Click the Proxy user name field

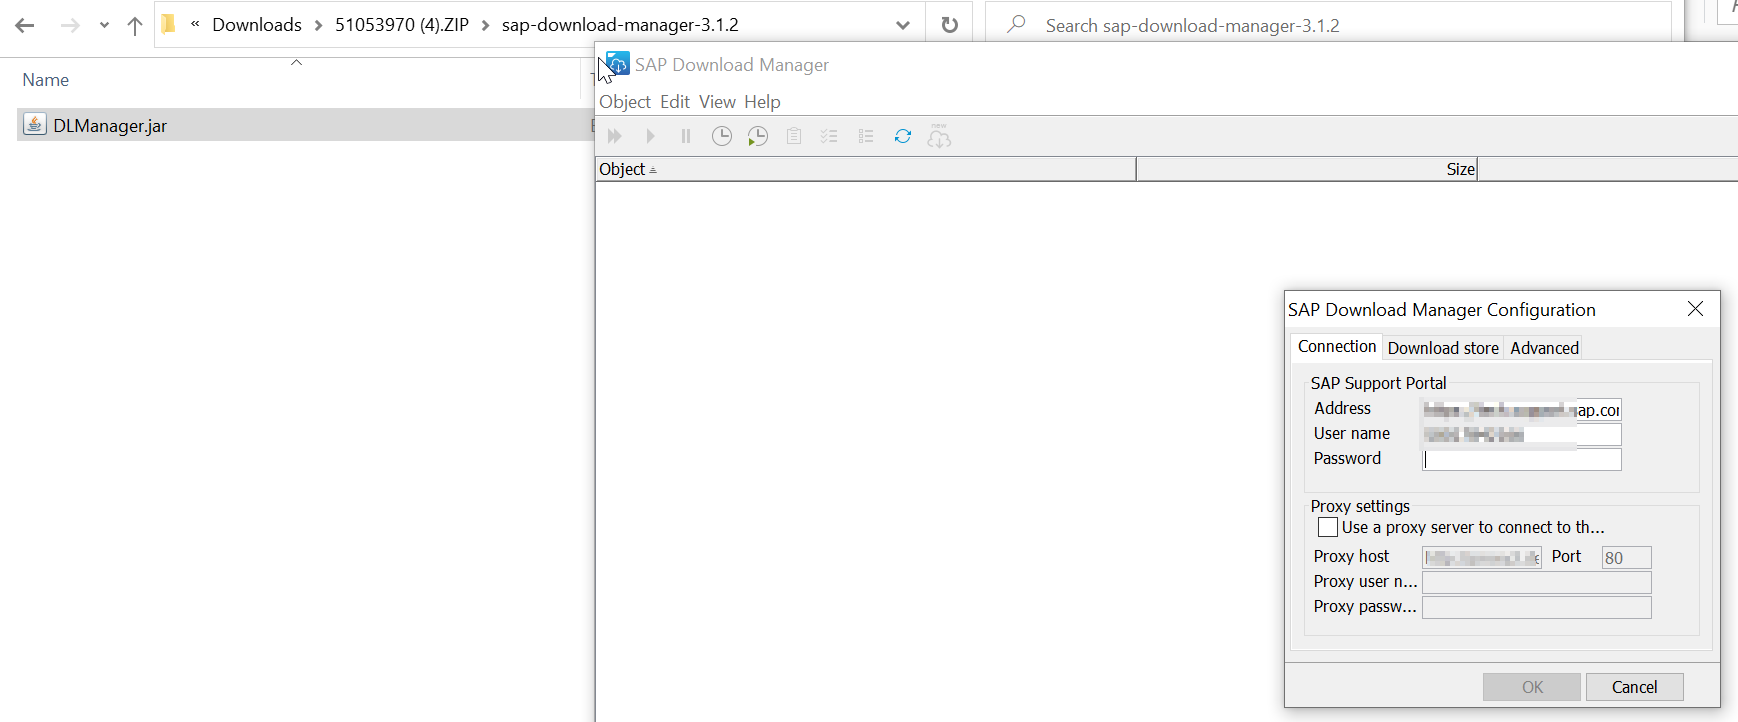click(1536, 582)
